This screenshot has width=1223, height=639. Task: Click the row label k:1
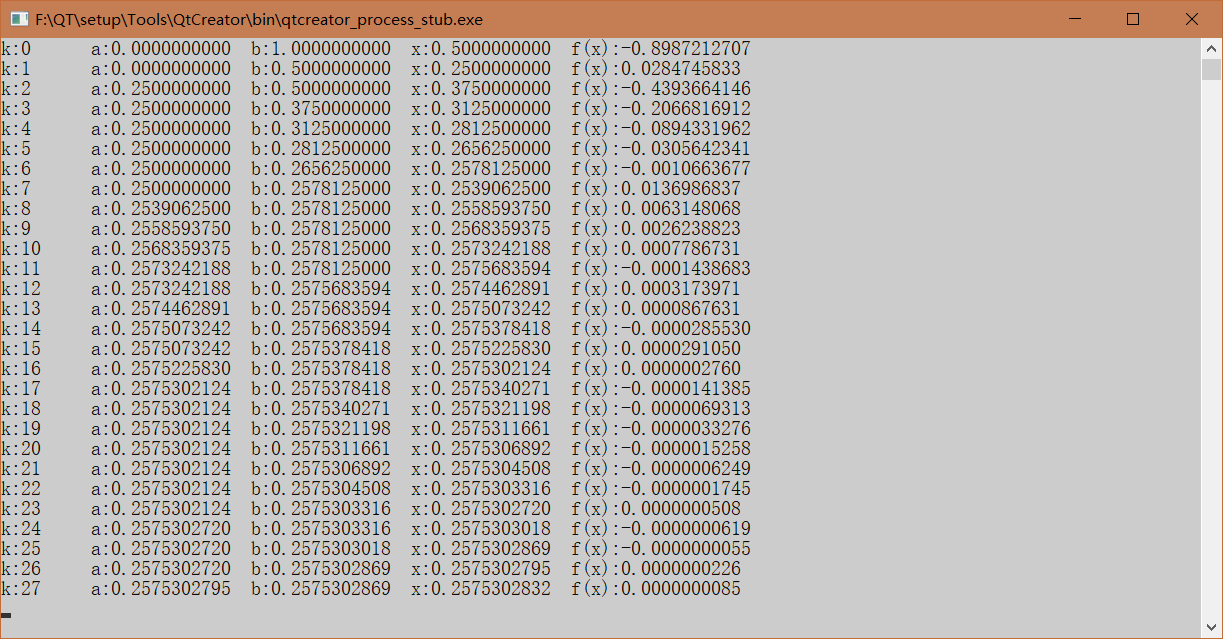coord(16,69)
